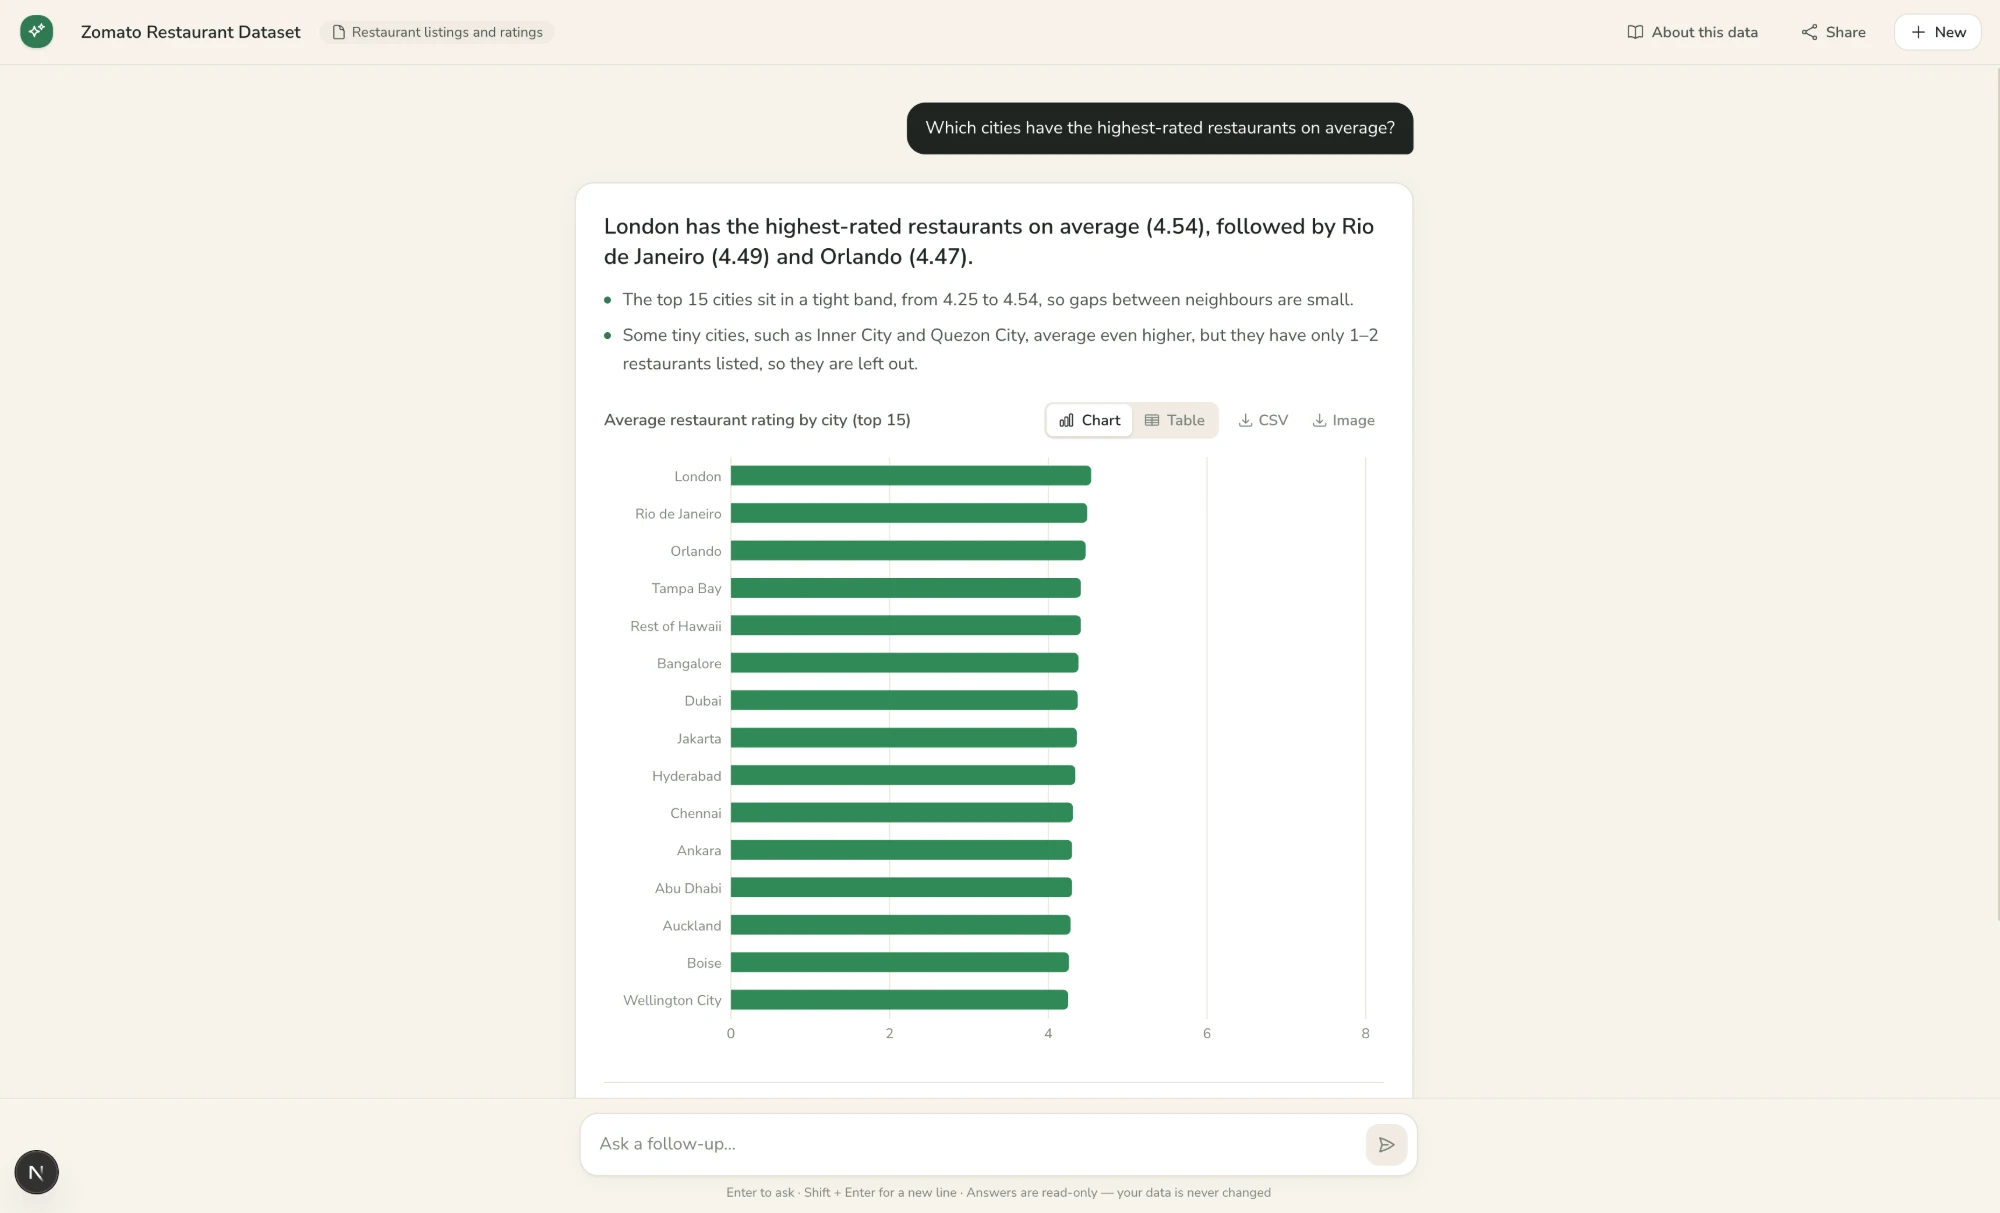Click the Tampa Bay bar
This screenshot has width=2000, height=1213.
pos(906,588)
